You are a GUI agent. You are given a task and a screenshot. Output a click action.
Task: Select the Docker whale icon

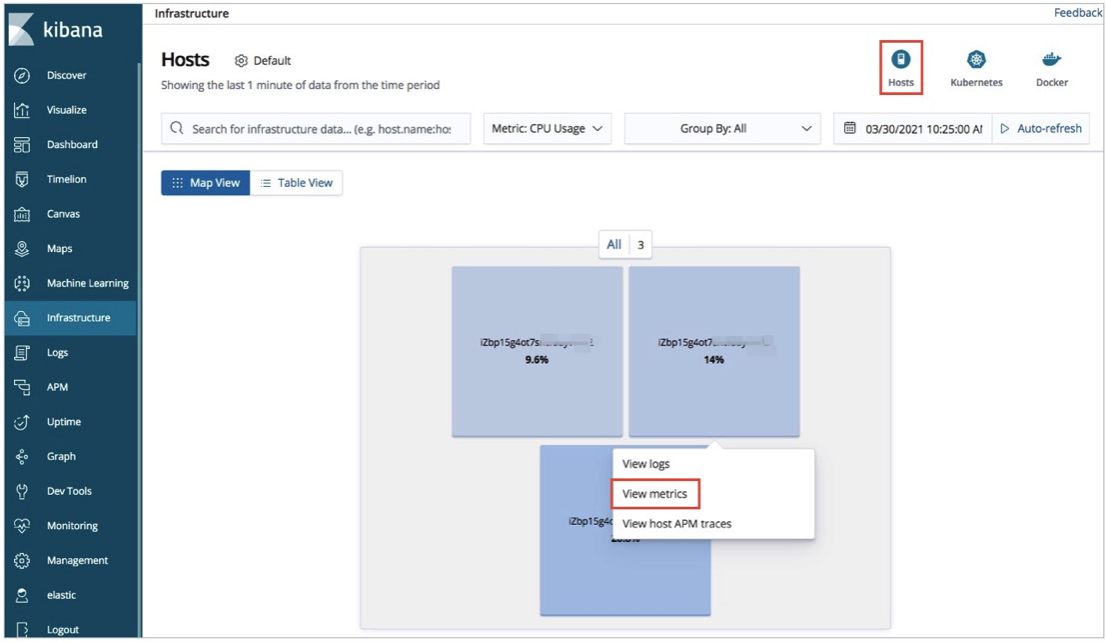(x=1052, y=59)
